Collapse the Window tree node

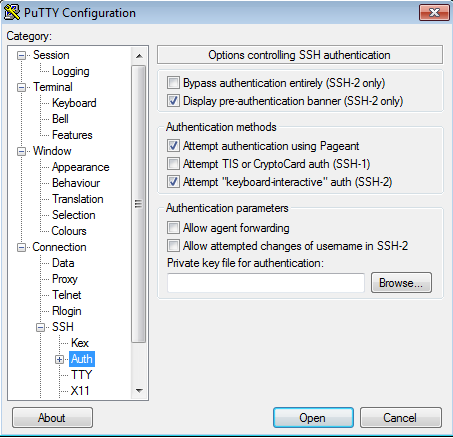pos(21,151)
